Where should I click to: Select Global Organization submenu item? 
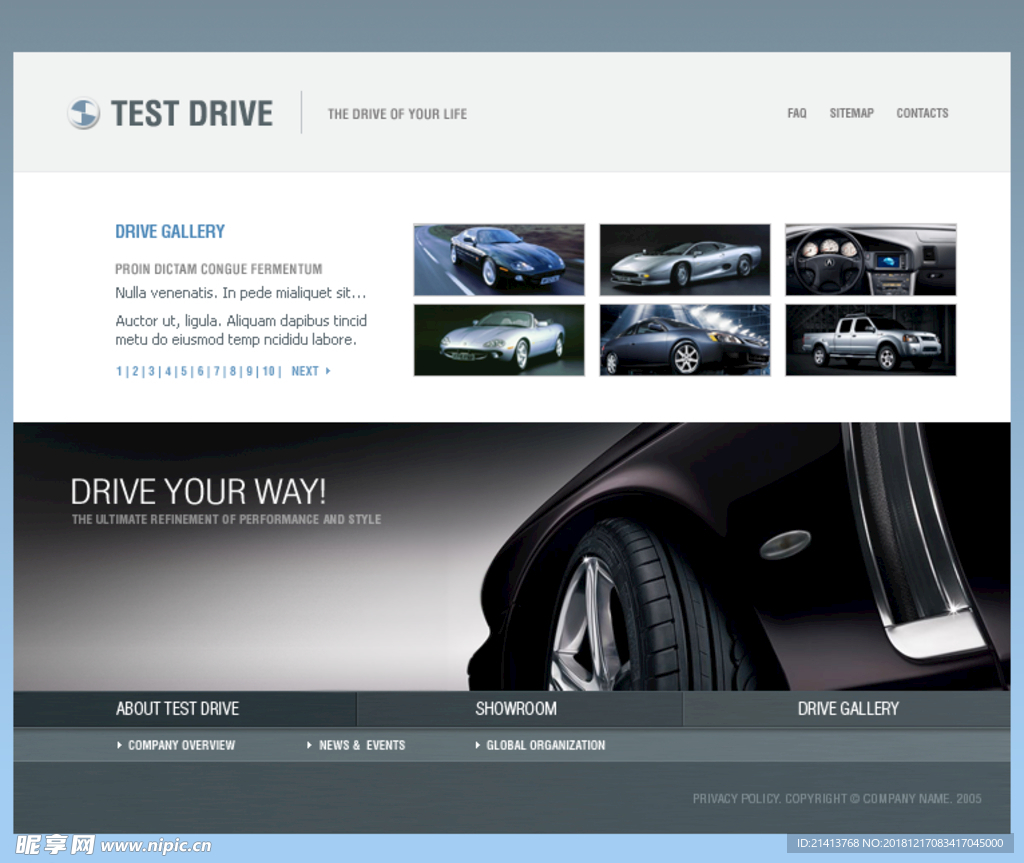point(545,745)
